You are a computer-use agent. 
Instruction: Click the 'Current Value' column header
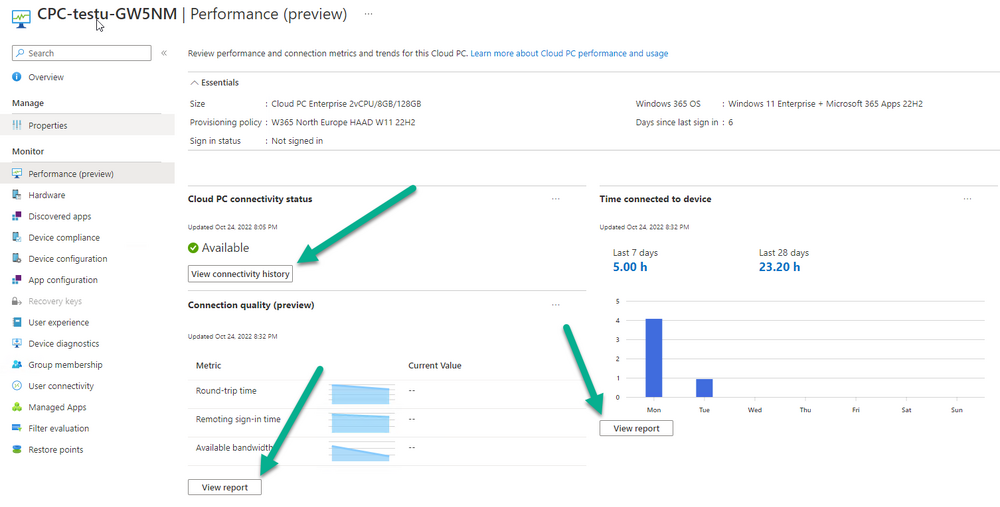[x=434, y=365]
